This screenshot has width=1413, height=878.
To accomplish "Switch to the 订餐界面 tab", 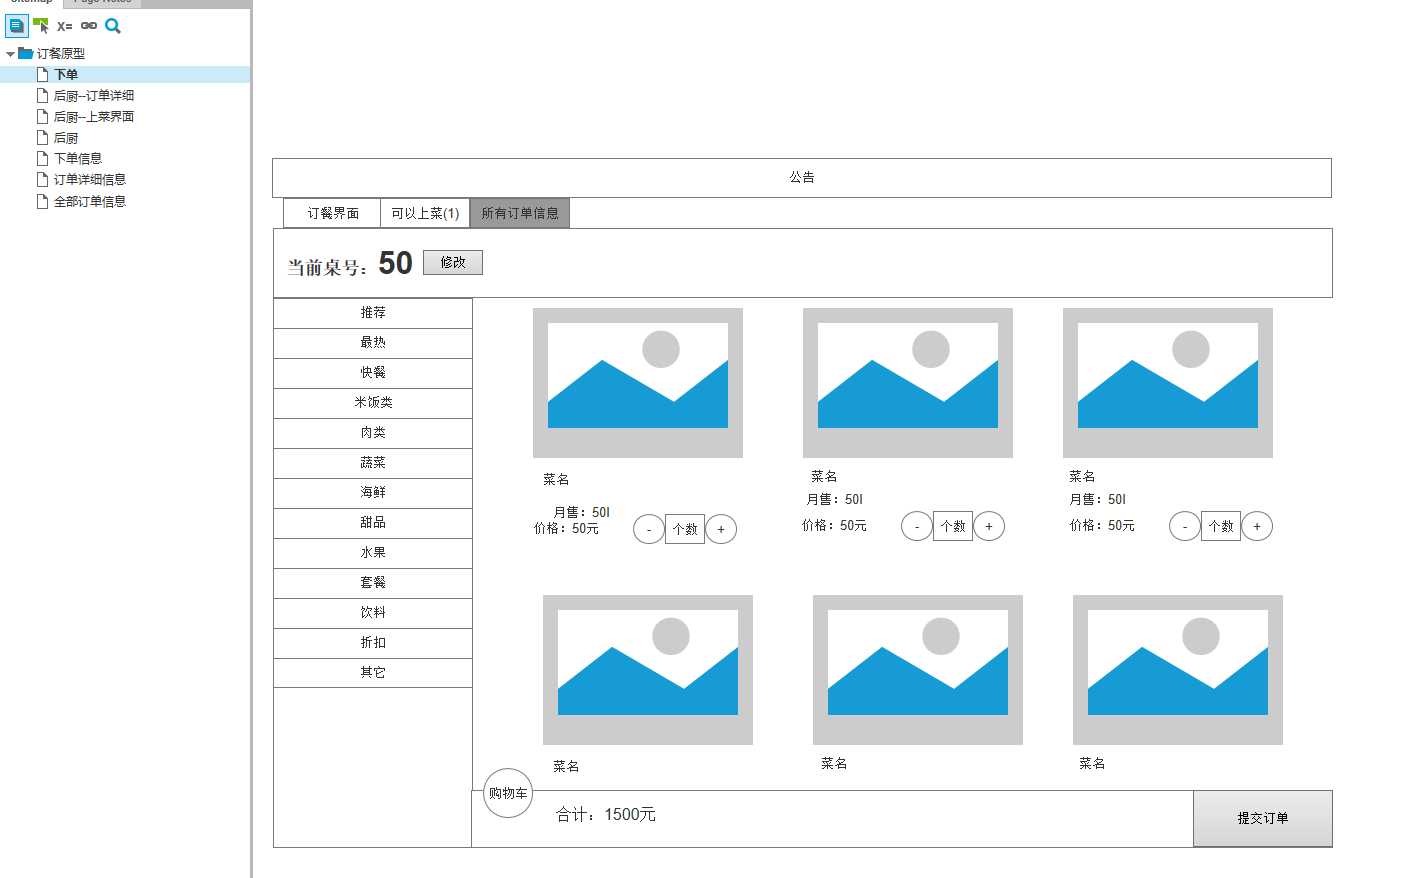I will (332, 213).
